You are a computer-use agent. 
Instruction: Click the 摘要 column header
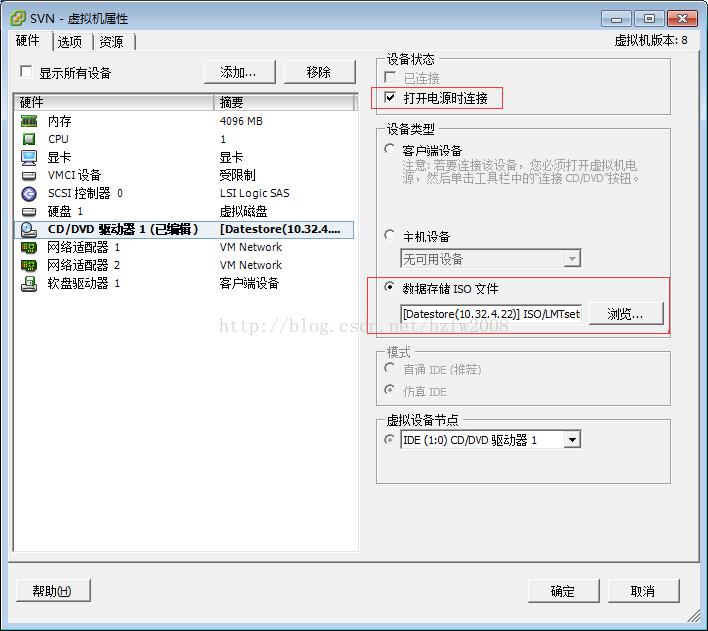284,103
